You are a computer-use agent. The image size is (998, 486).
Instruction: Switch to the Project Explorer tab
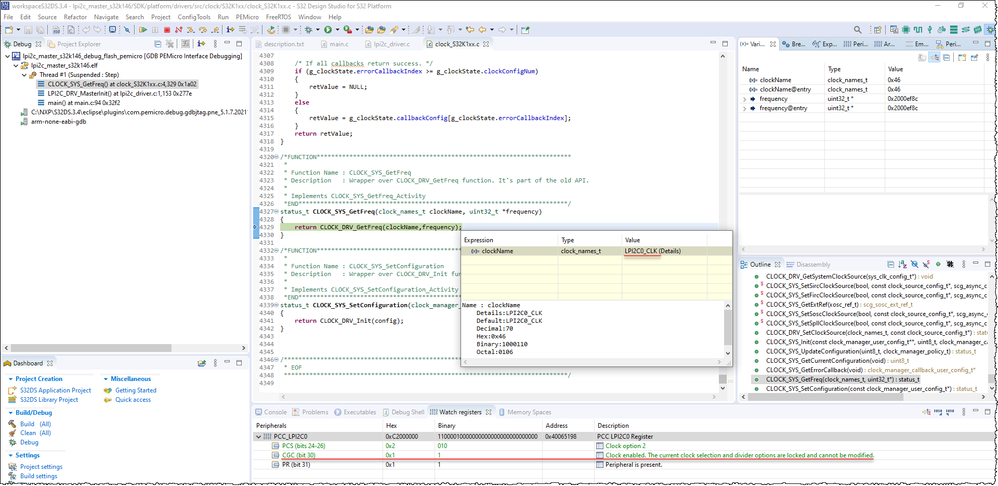[78, 44]
